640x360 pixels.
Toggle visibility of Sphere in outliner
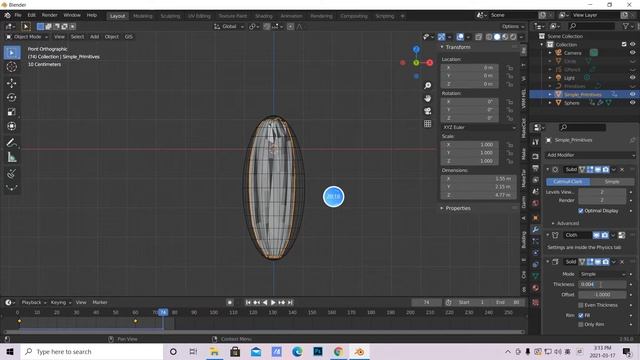click(632, 103)
